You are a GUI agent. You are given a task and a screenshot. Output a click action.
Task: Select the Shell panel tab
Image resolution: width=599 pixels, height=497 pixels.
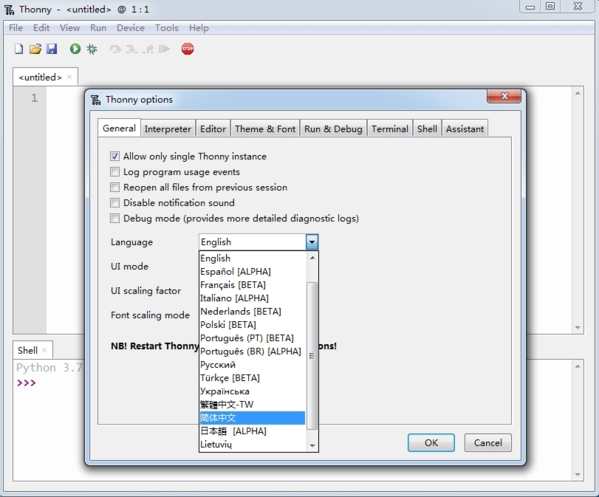pos(28,350)
